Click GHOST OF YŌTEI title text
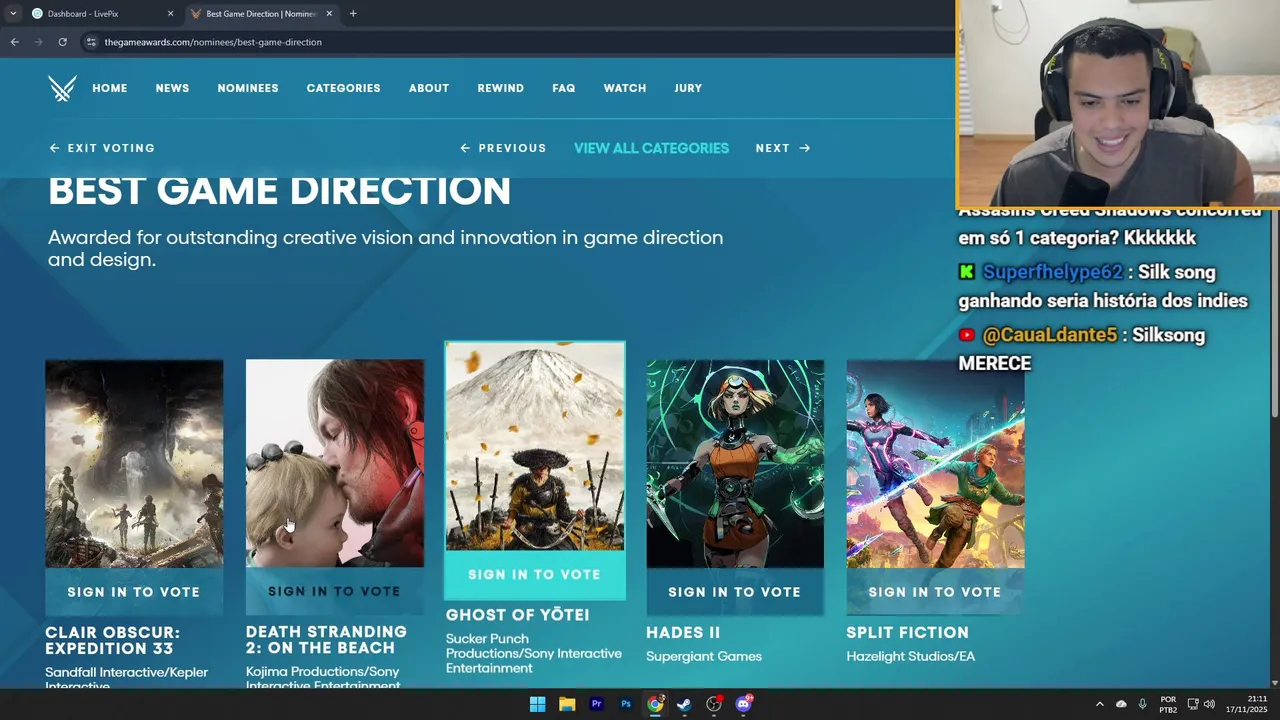1280x720 pixels. 517,615
